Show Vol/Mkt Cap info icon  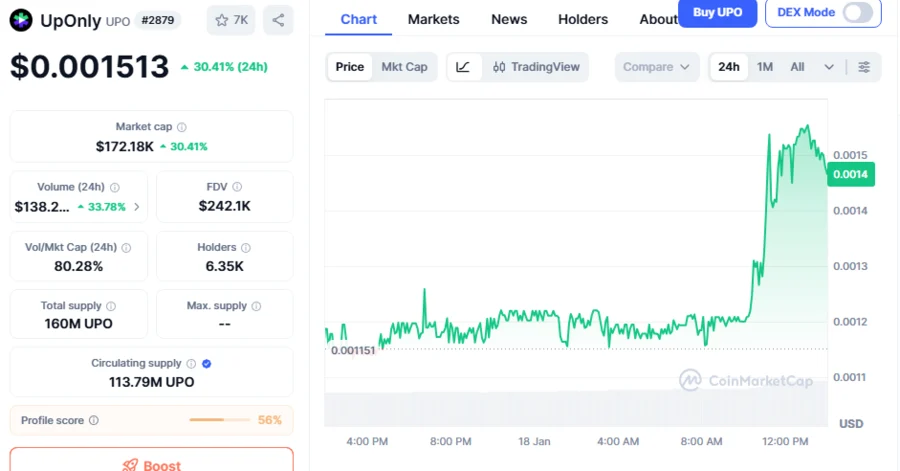pos(126,247)
